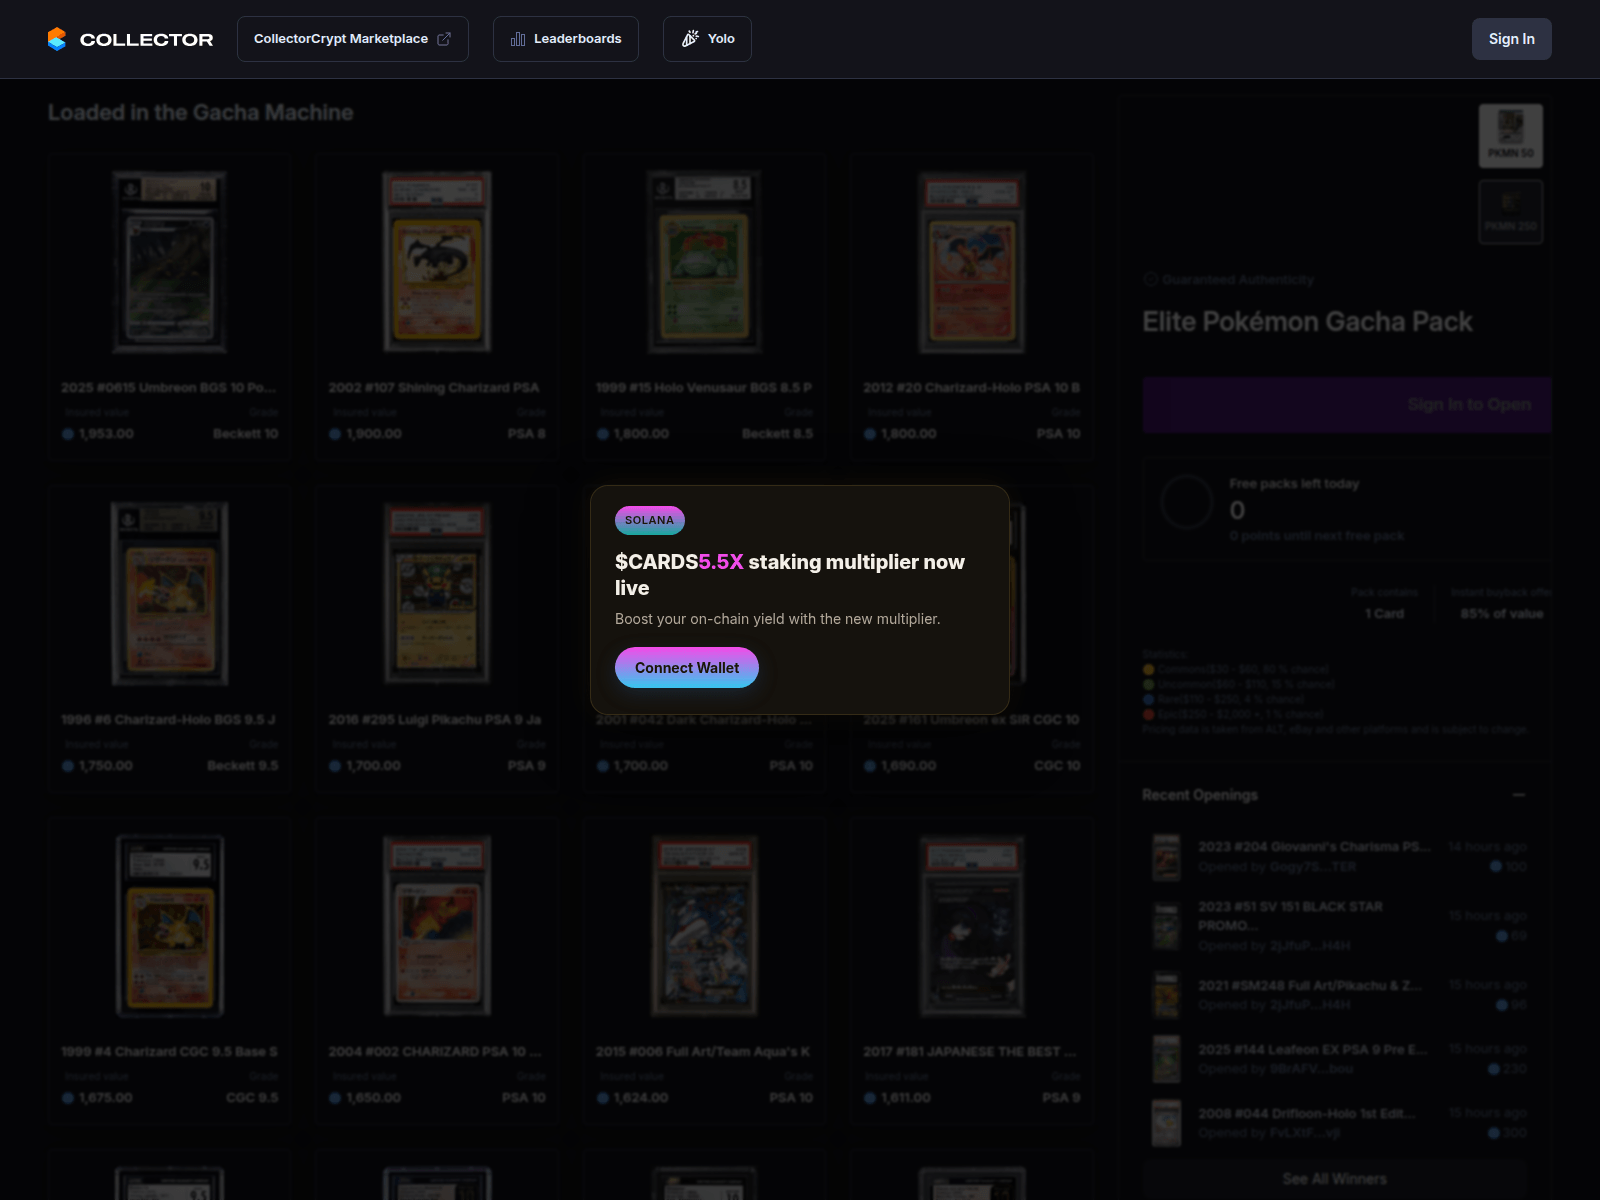This screenshot has height=1200, width=1600.
Task: Open the 2016 #295 Luigi Pikachu PSA 9 card
Action: (x=437, y=638)
